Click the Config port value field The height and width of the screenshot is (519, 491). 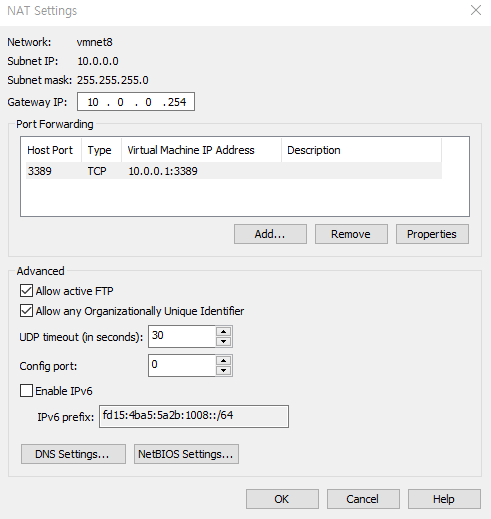[x=182, y=365]
